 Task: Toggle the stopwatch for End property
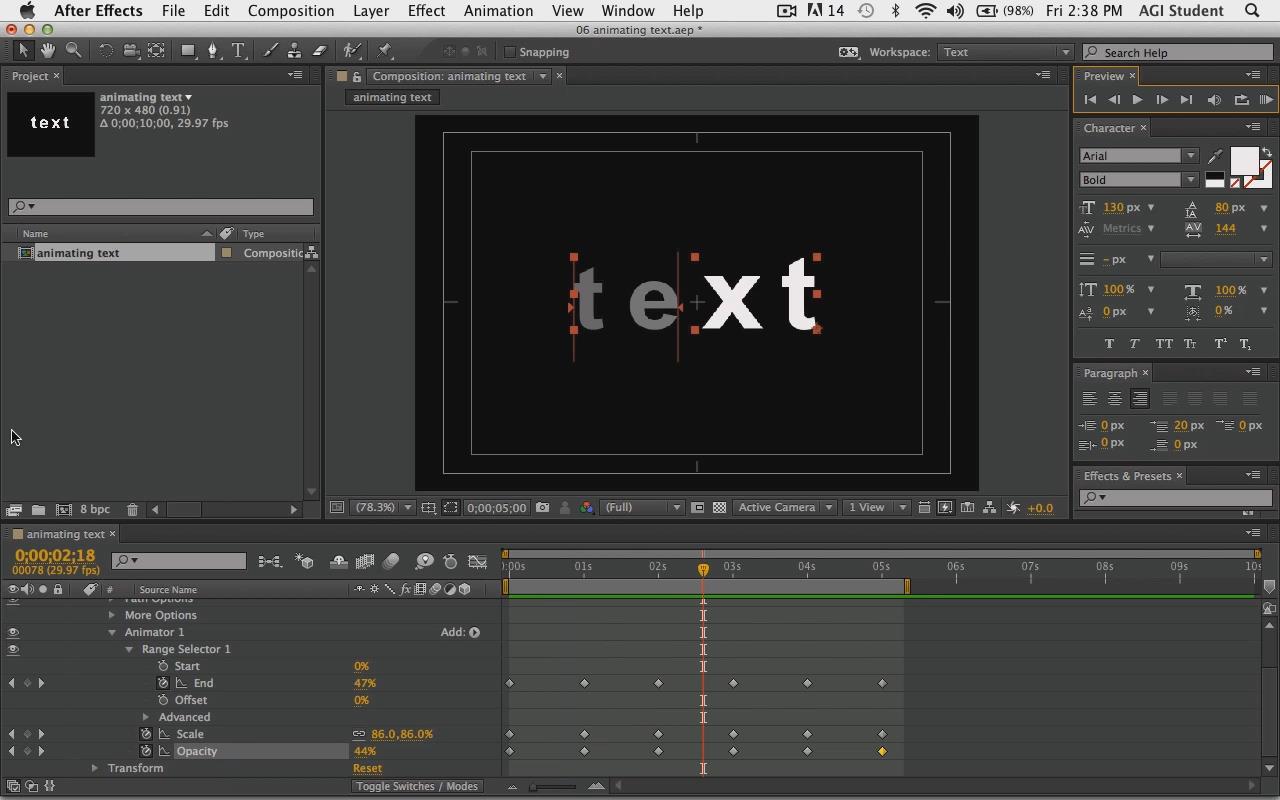point(163,683)
